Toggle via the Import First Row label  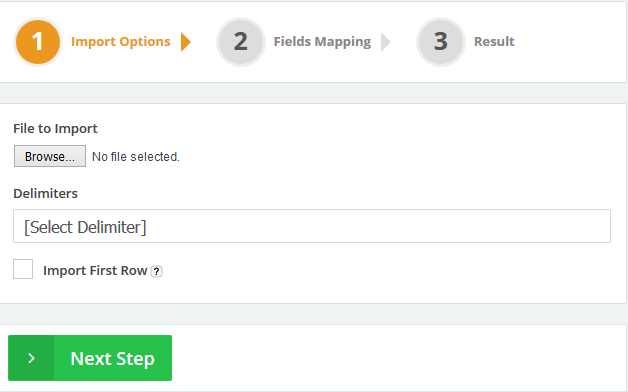click(x=95, y=271)
